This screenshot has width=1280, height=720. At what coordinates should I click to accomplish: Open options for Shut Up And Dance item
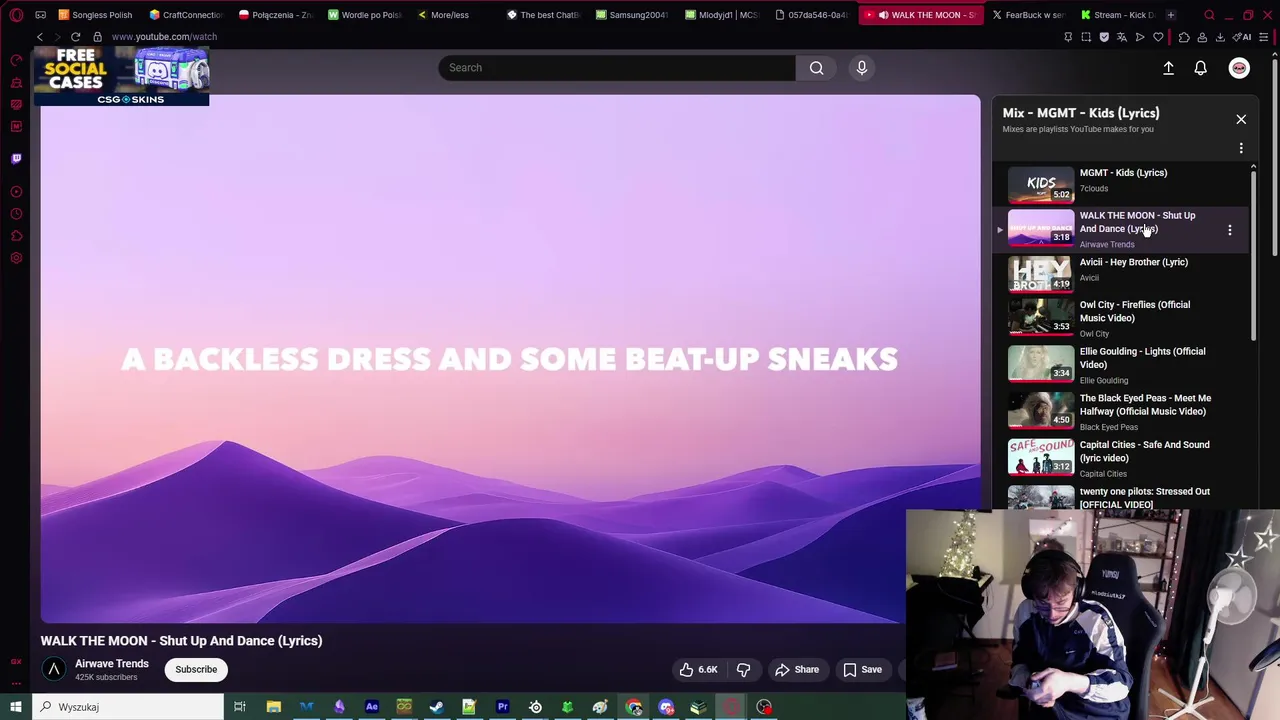point(1230,230)
